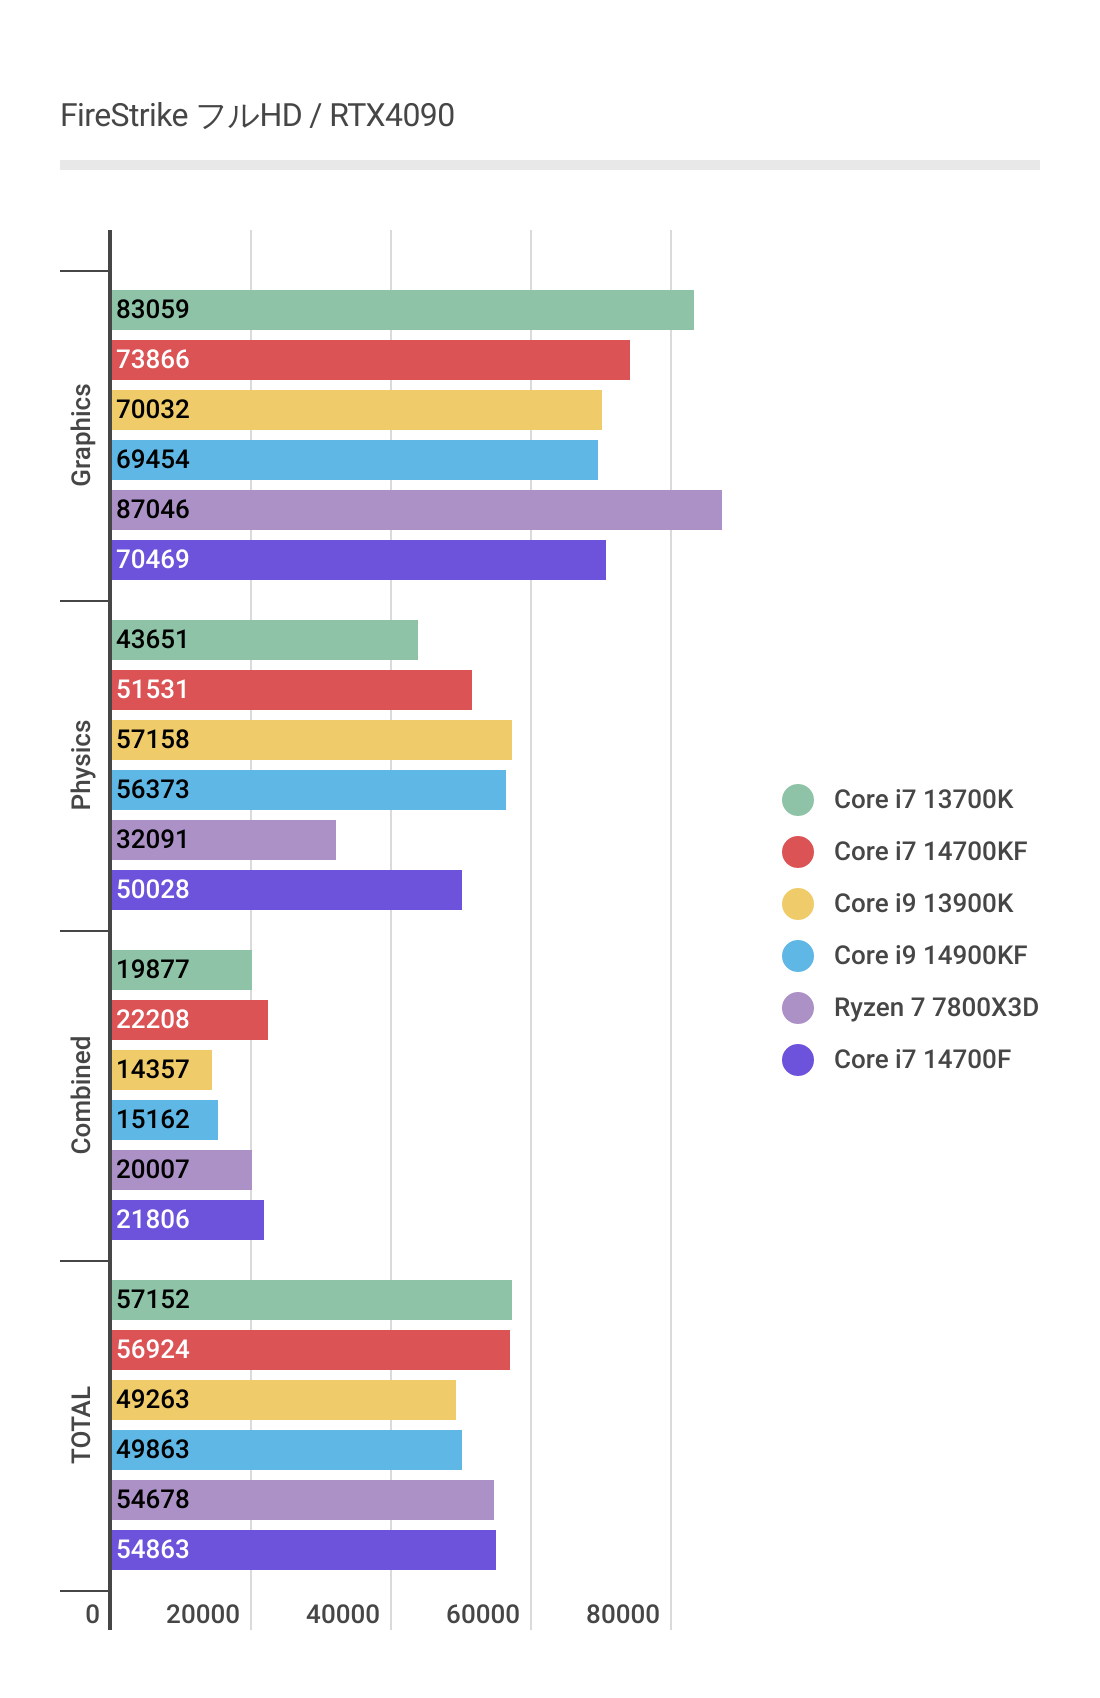Viewport: 1100px width, 1698px height.
Task: Click the Combined category axis label
Action: click(81, 1095)
